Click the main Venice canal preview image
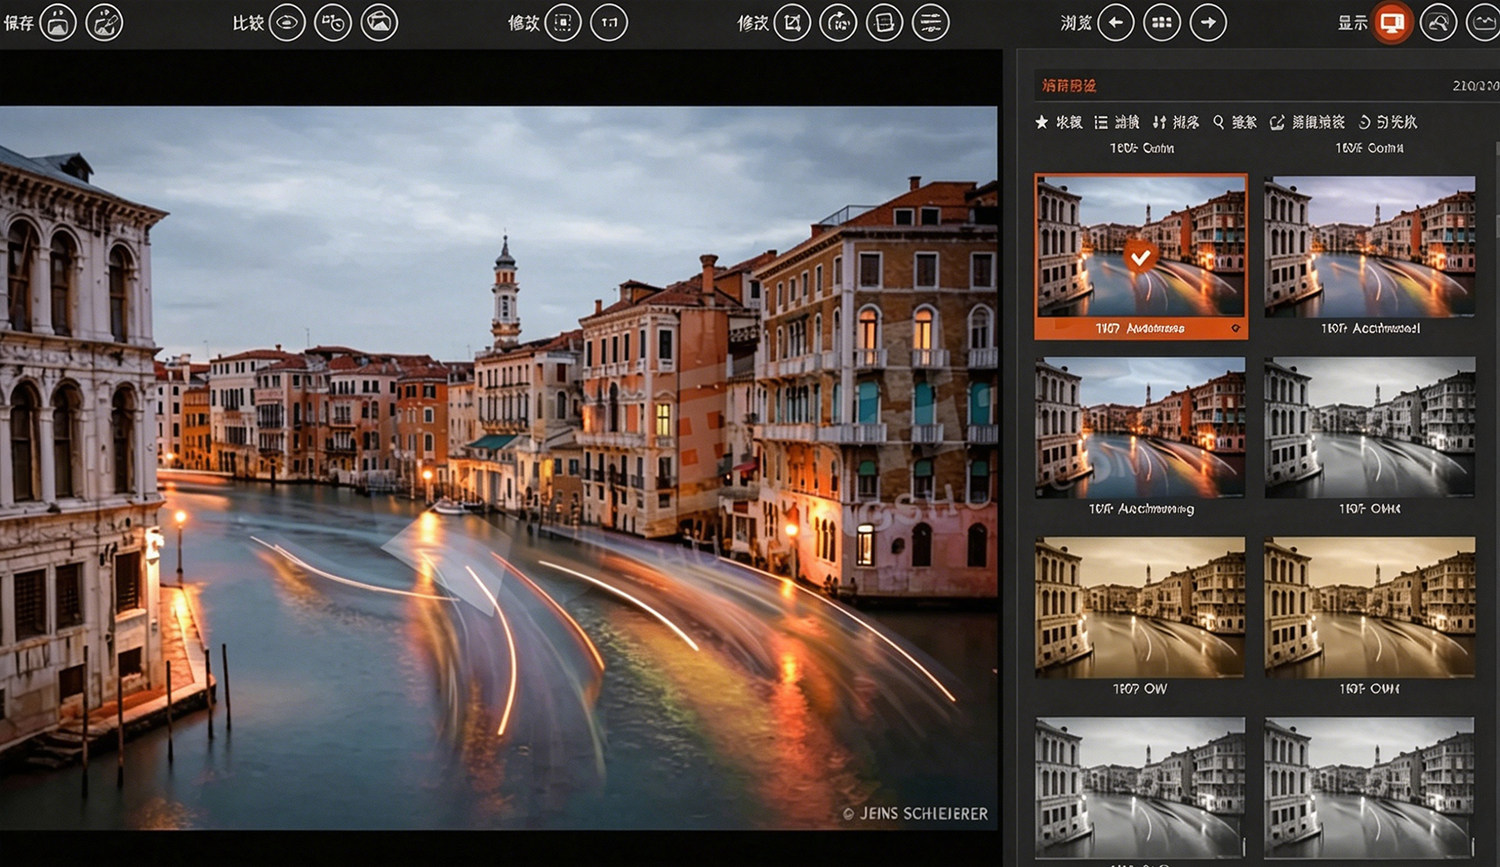 (x=499, y=468)
